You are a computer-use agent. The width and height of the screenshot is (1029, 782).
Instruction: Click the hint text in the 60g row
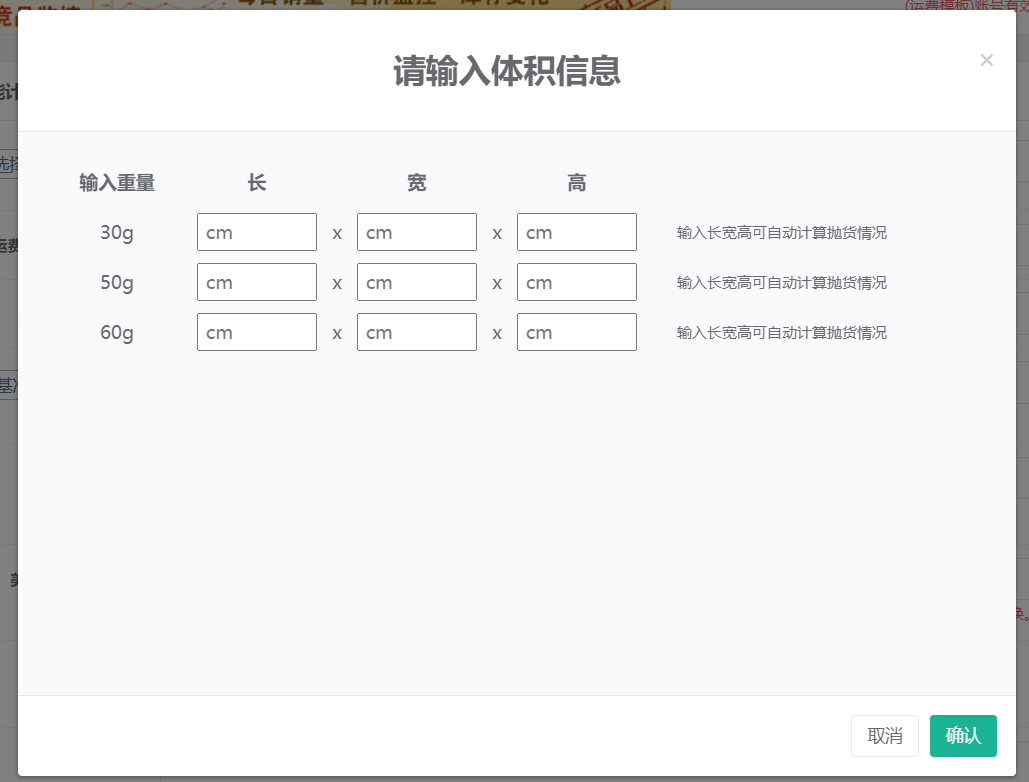tap(782, 333)
